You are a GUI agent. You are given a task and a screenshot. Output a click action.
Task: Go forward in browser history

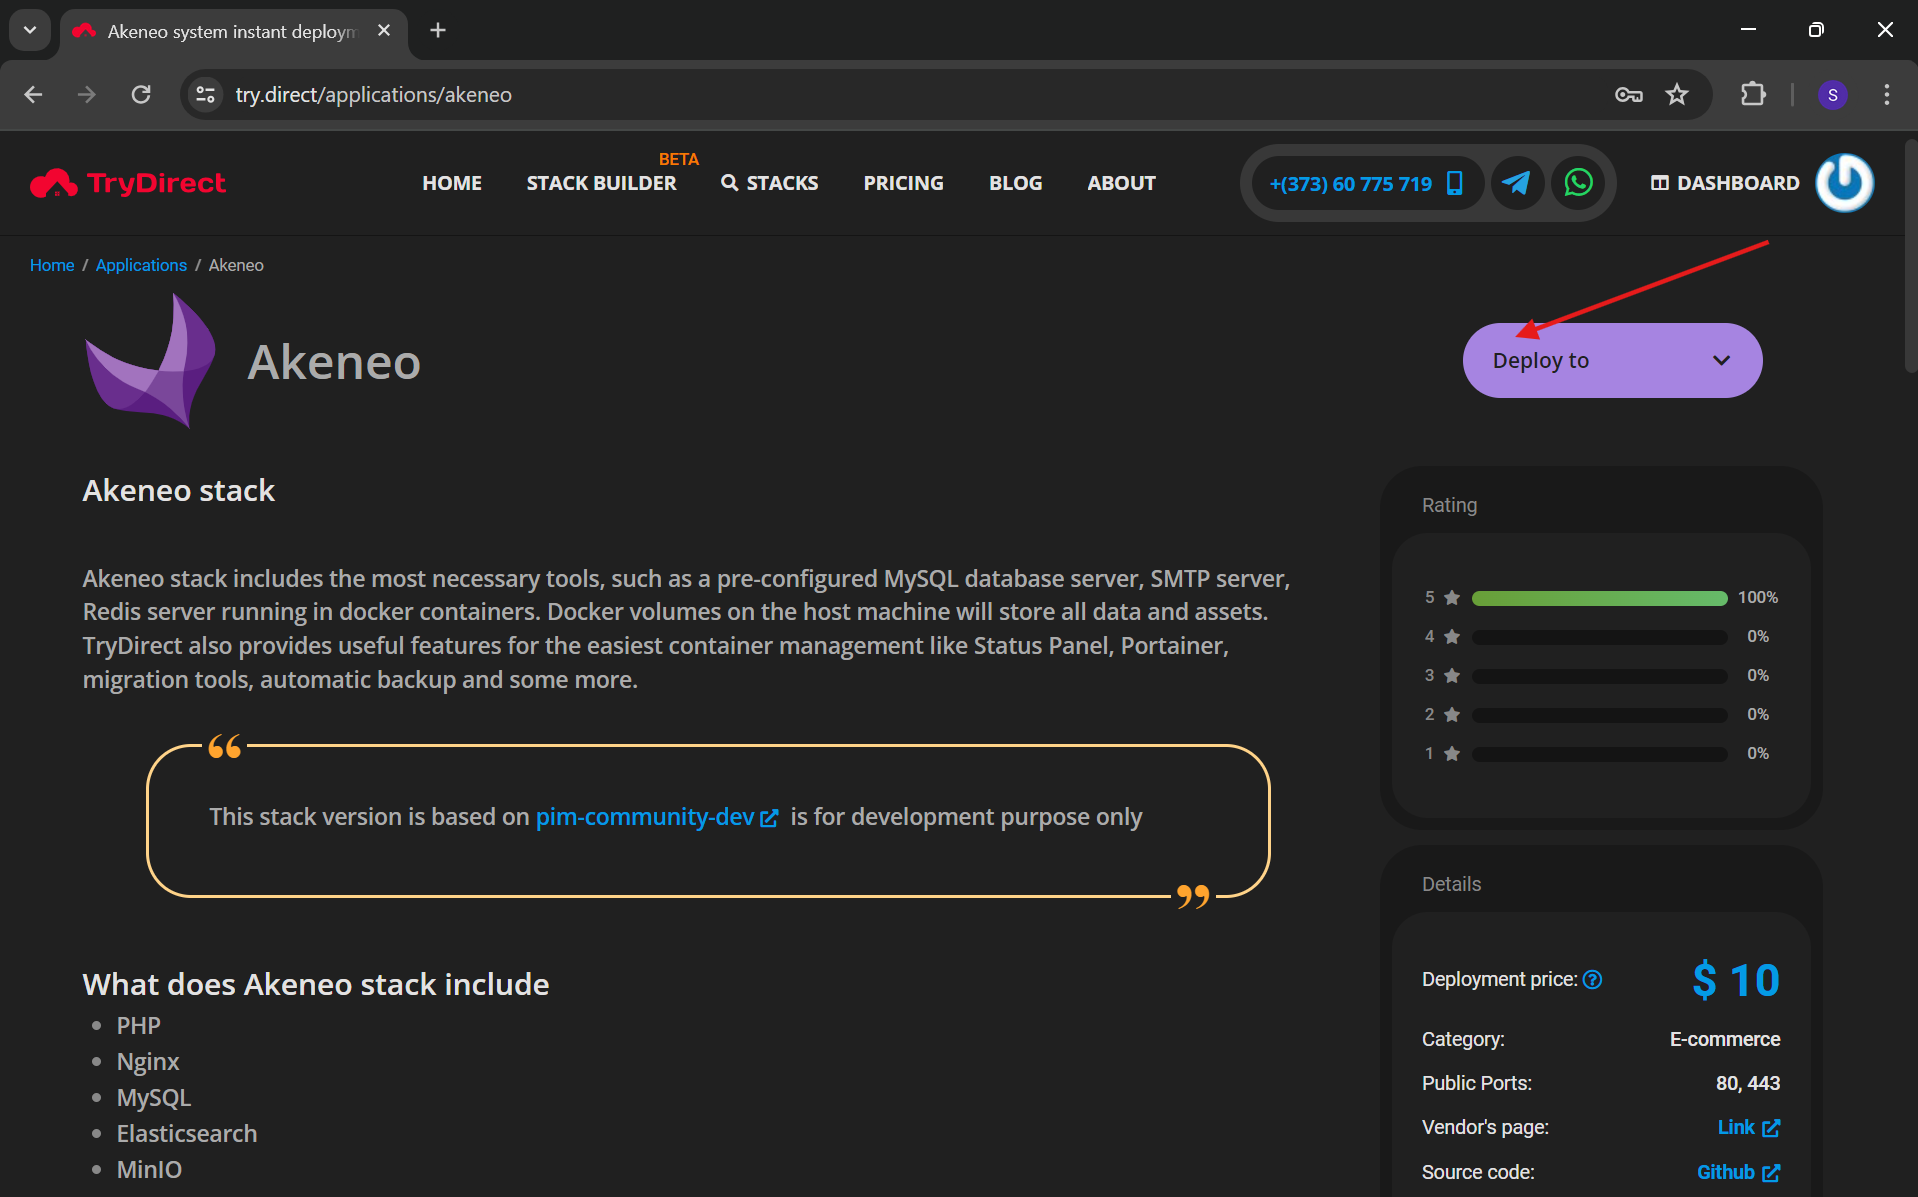[87, 94]
